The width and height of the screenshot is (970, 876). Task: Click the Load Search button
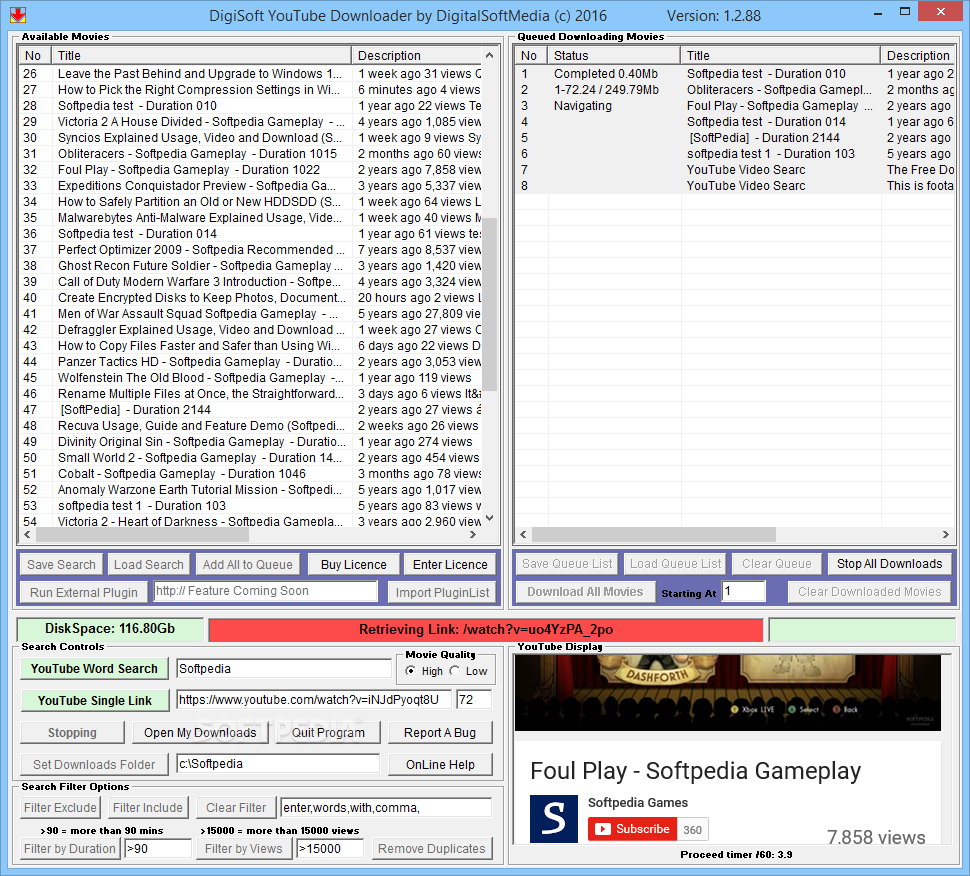pyautogui.click(x=148, y=564)
